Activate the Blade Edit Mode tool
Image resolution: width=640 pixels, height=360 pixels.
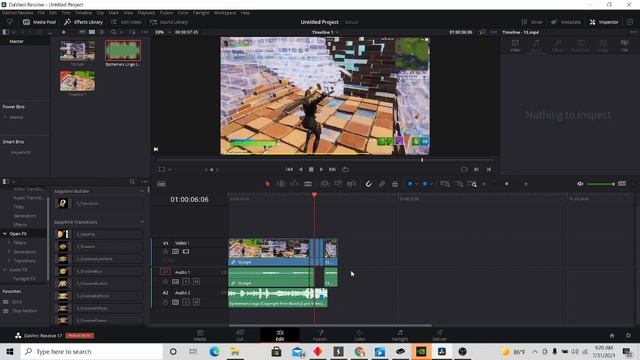point(308,184)
